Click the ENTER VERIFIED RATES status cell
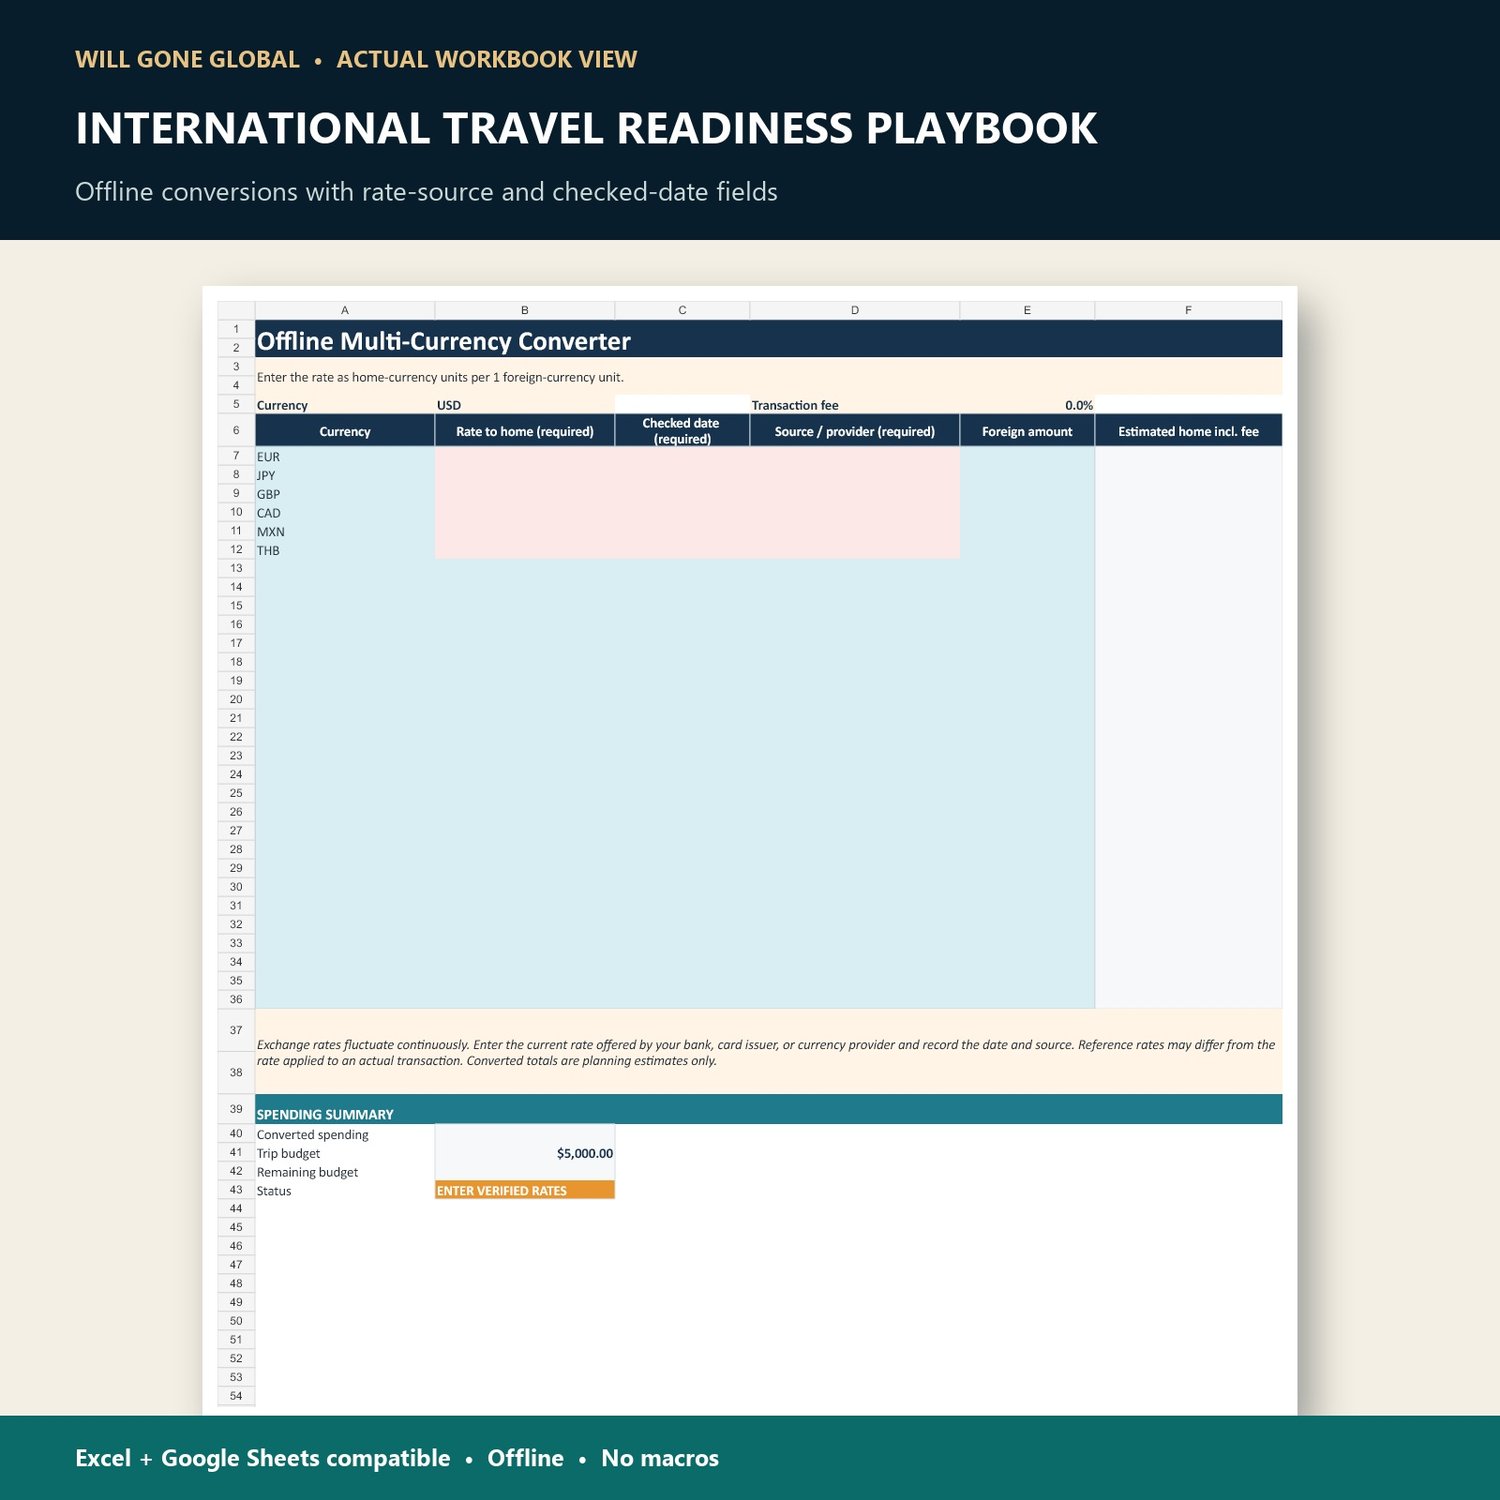 click(x=525, y=1190)
